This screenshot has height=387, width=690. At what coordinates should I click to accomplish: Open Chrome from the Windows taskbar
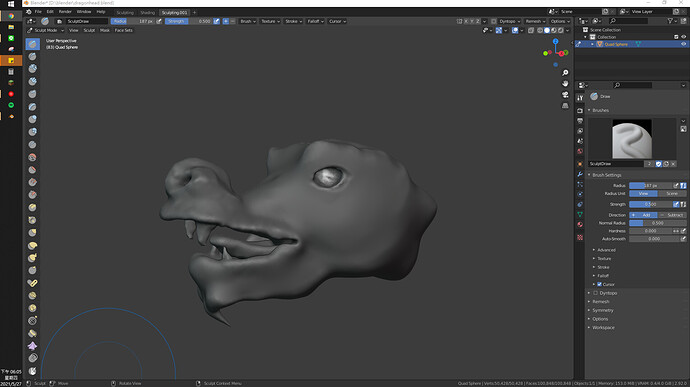coord(11,16)
